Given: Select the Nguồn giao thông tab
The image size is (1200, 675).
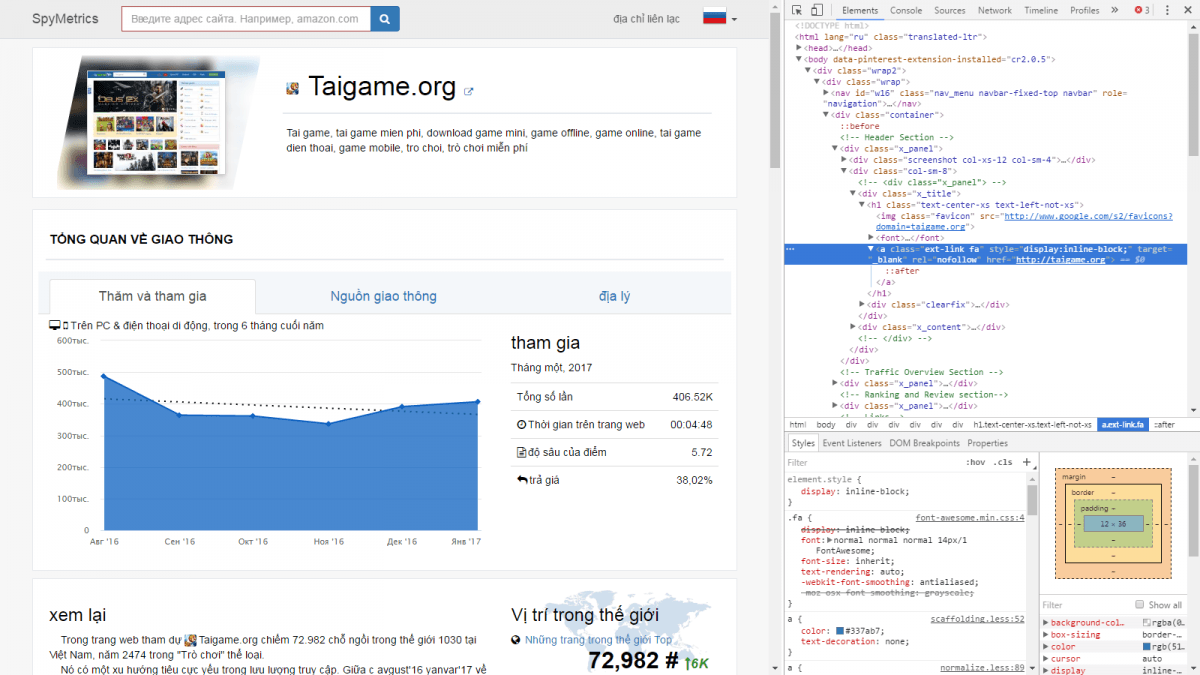Looking at the screenshot, I should pyautogui.click(x=384, y=296).
